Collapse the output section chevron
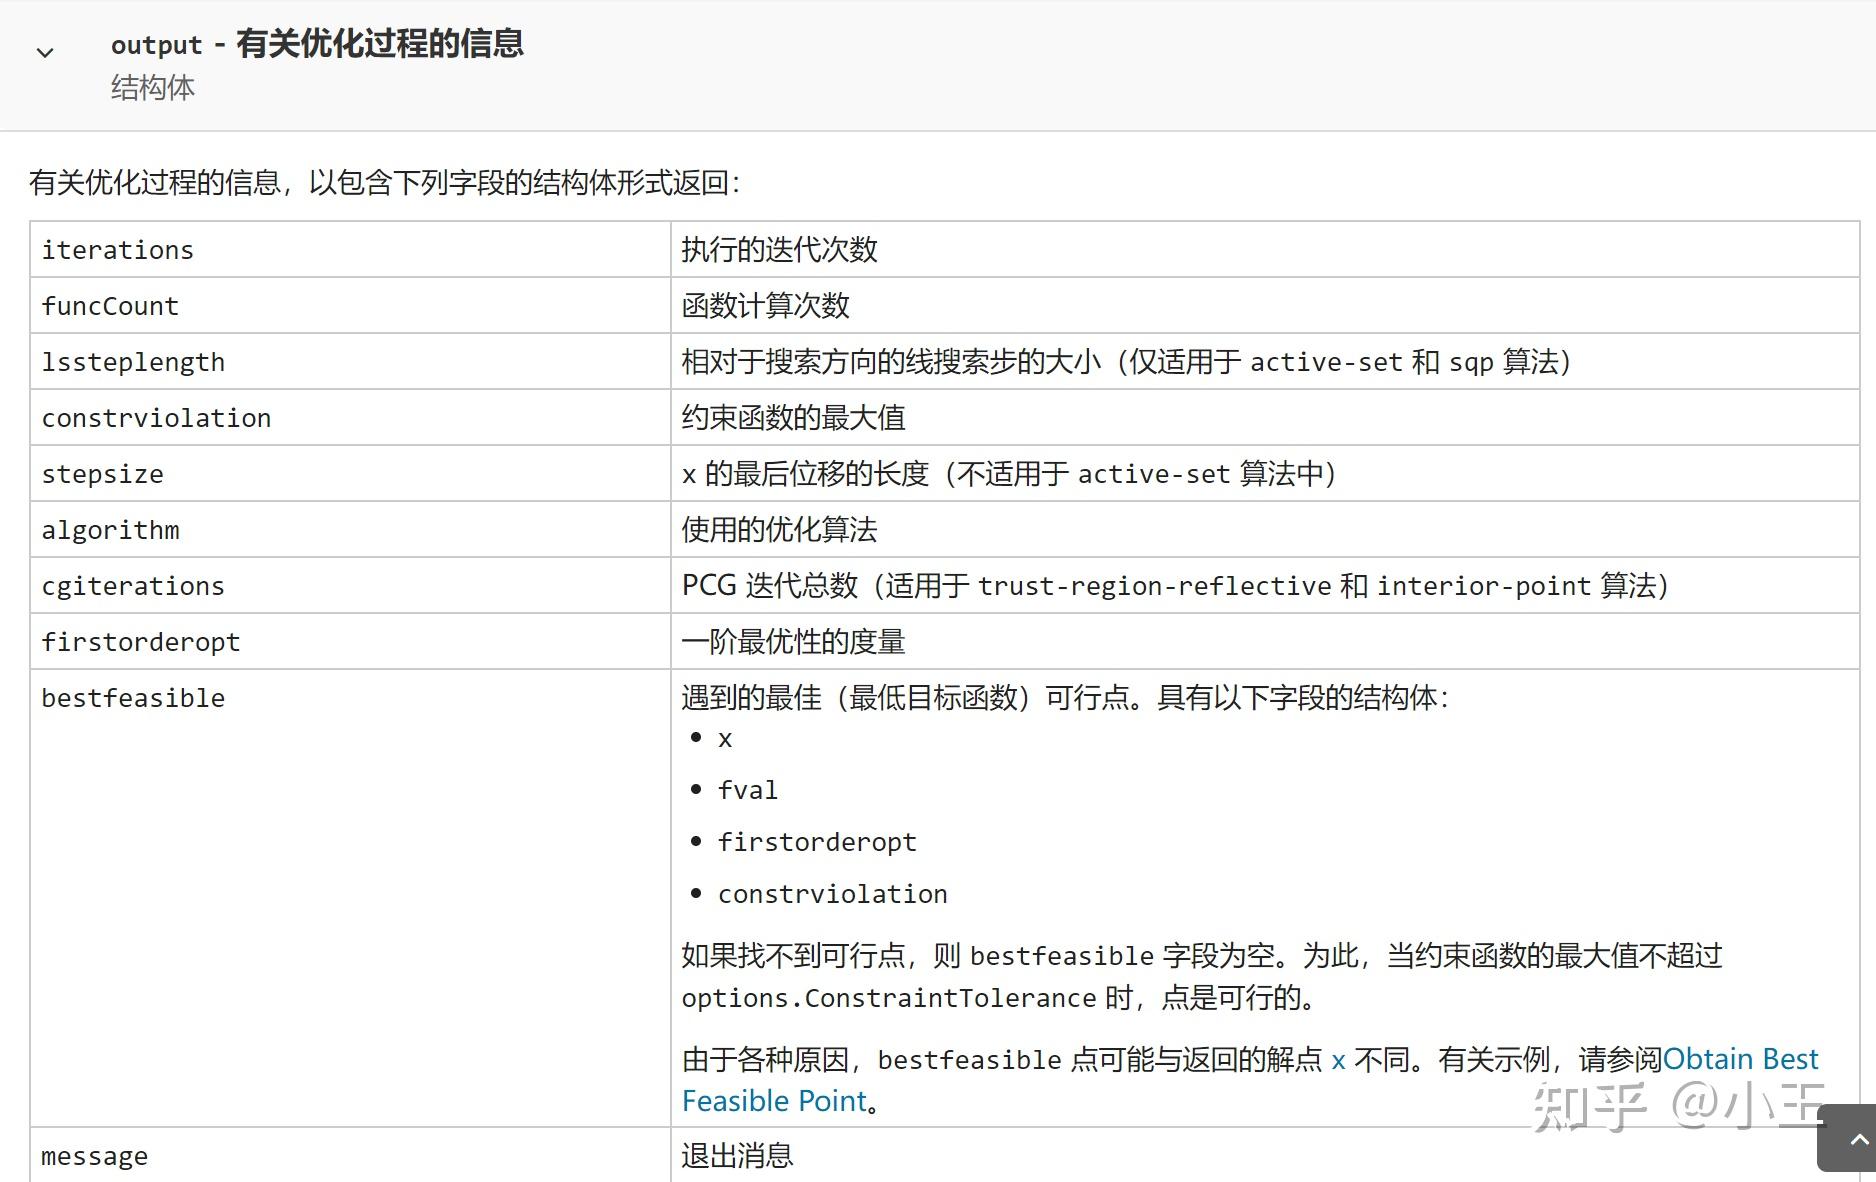This screenshot has height=1182, width=1876. click(x=45, y=52)
